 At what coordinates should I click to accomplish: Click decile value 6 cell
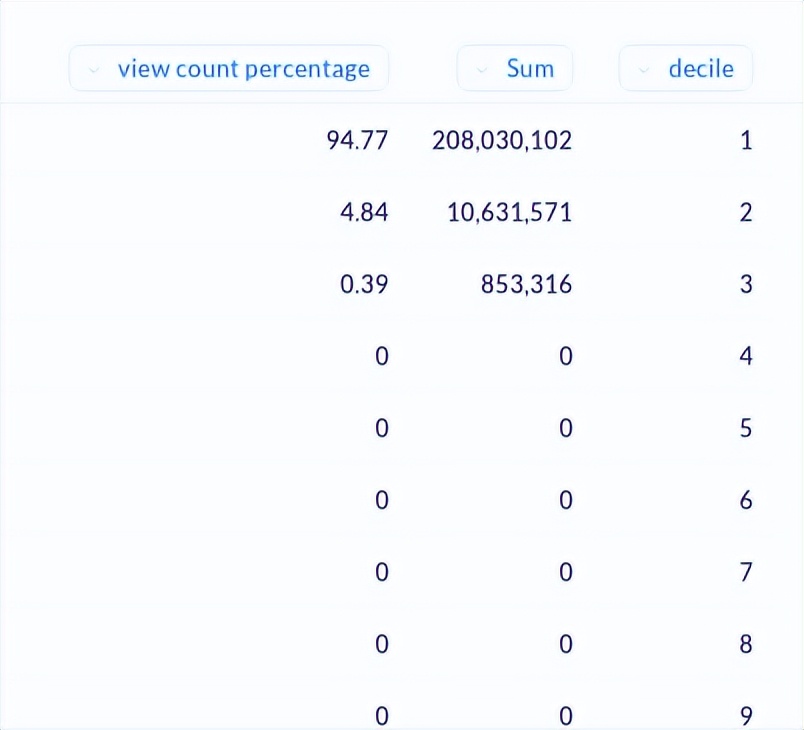(745, 501)
